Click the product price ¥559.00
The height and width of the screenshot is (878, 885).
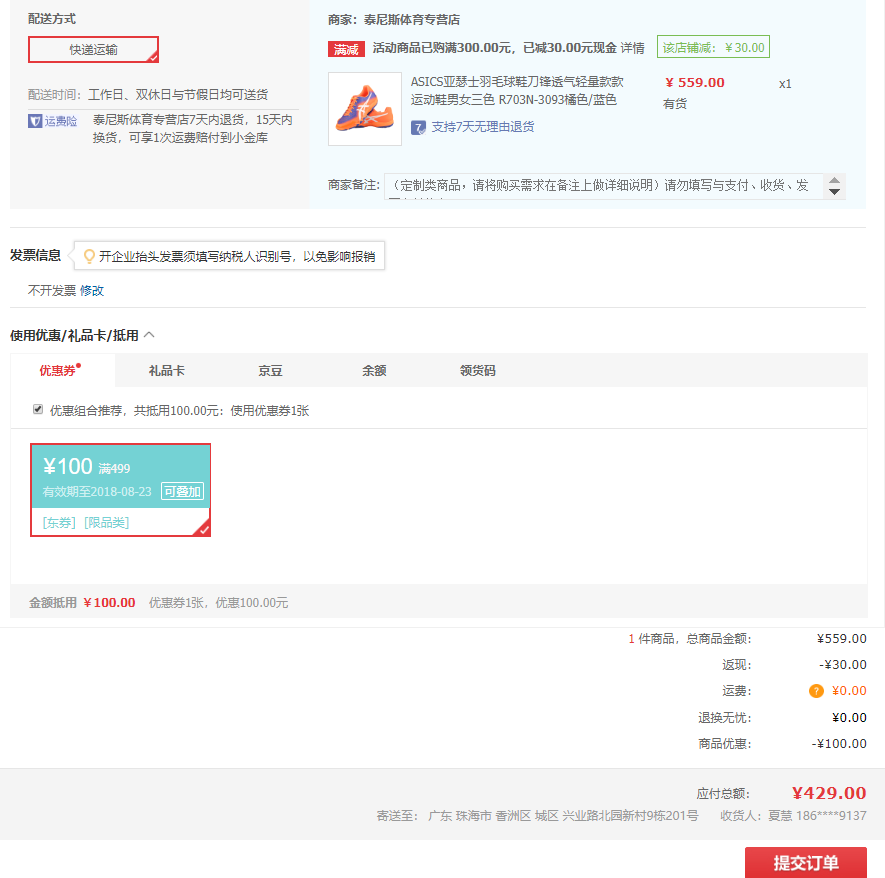tap(695, 82)
